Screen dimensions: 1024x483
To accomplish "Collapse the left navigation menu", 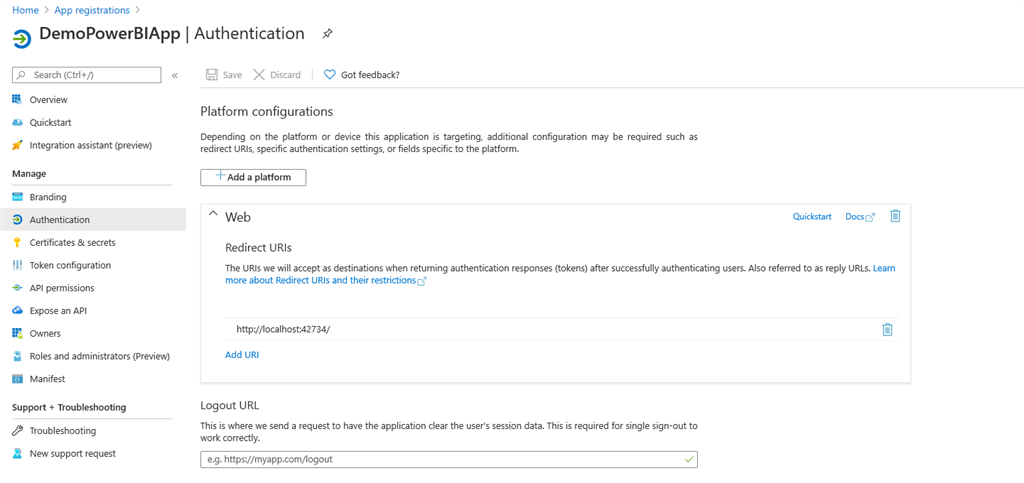I will pos(175,75).
